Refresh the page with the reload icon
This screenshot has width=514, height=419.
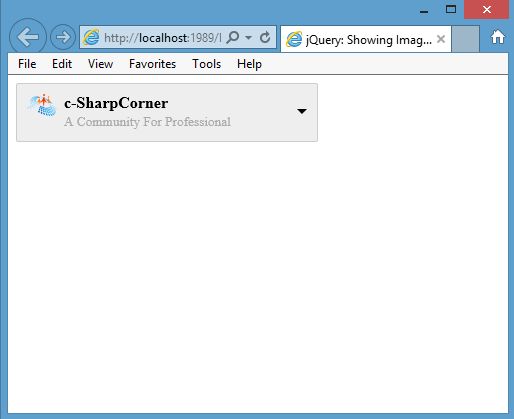[265, 37]
